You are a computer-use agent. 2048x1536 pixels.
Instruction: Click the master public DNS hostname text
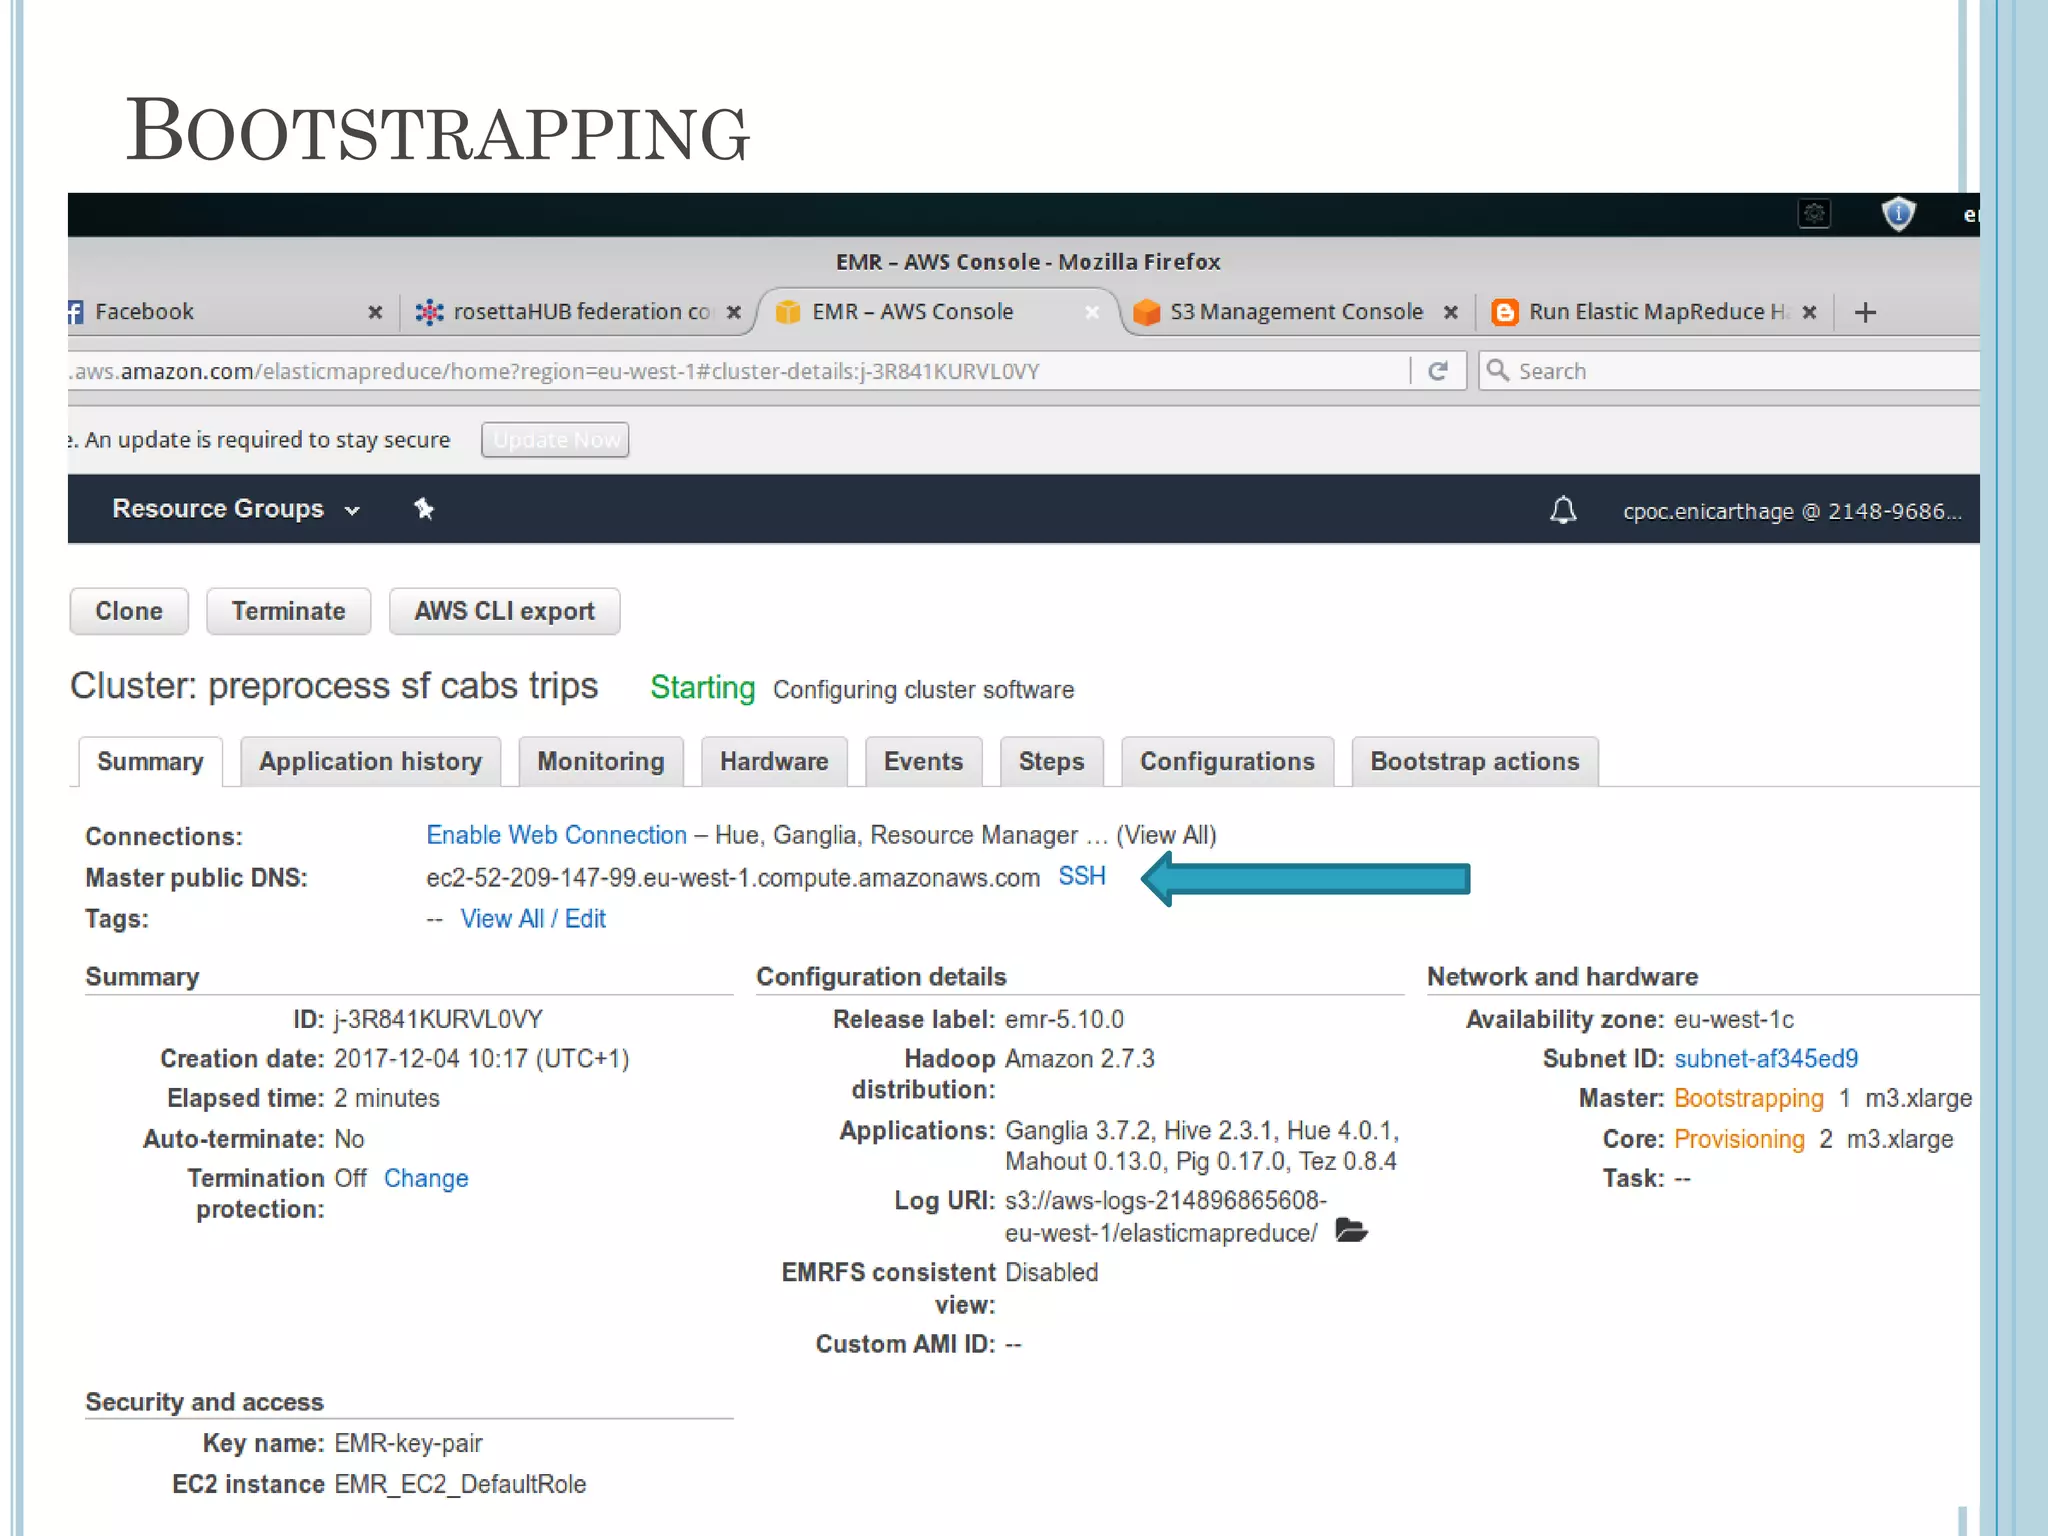[x=733, y=878]
